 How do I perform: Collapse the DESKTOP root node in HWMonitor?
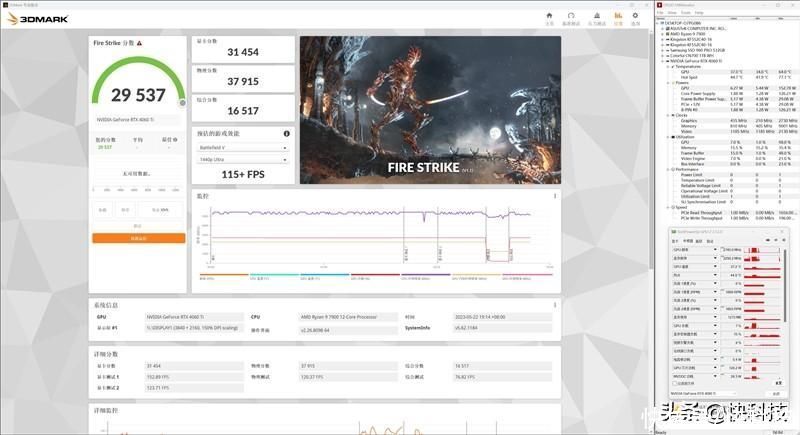point(657,23)
